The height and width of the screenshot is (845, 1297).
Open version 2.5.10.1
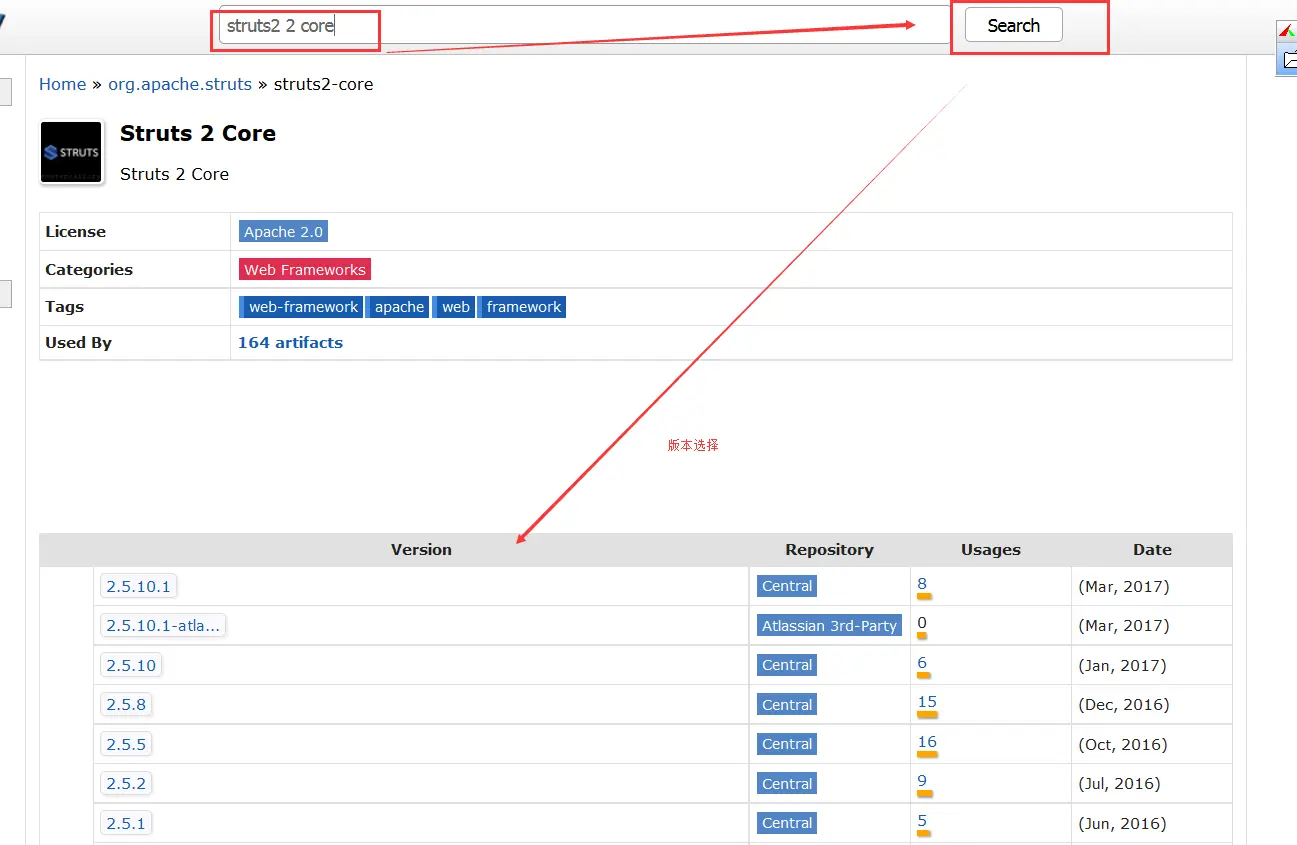point(138,586)
